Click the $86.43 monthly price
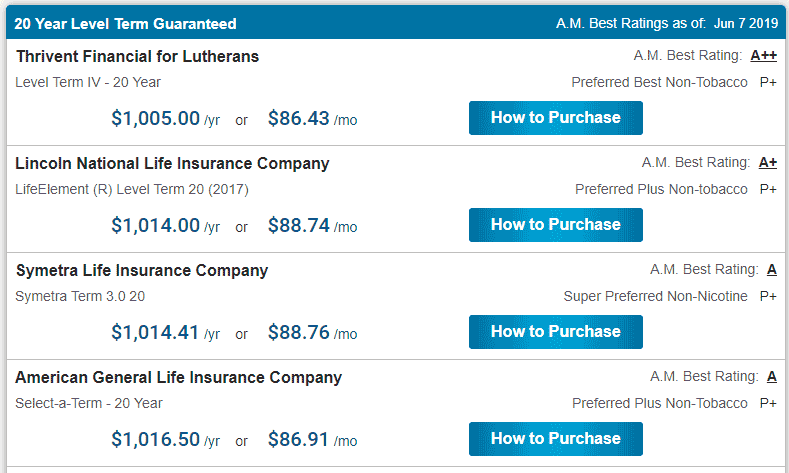The image size is (789, 473). pos(298,118)
